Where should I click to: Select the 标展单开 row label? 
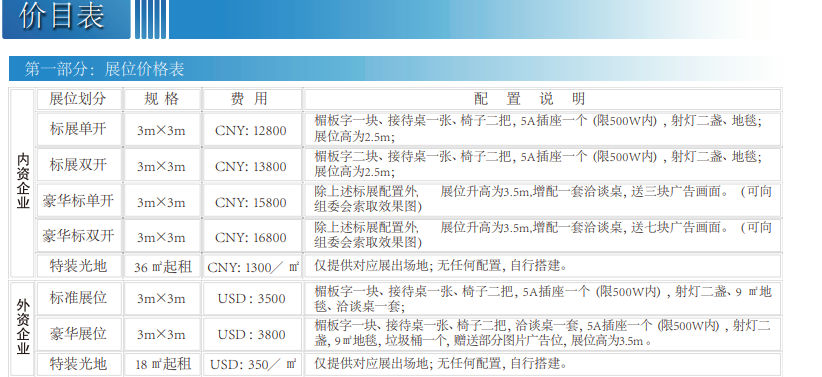pos(79,129)
